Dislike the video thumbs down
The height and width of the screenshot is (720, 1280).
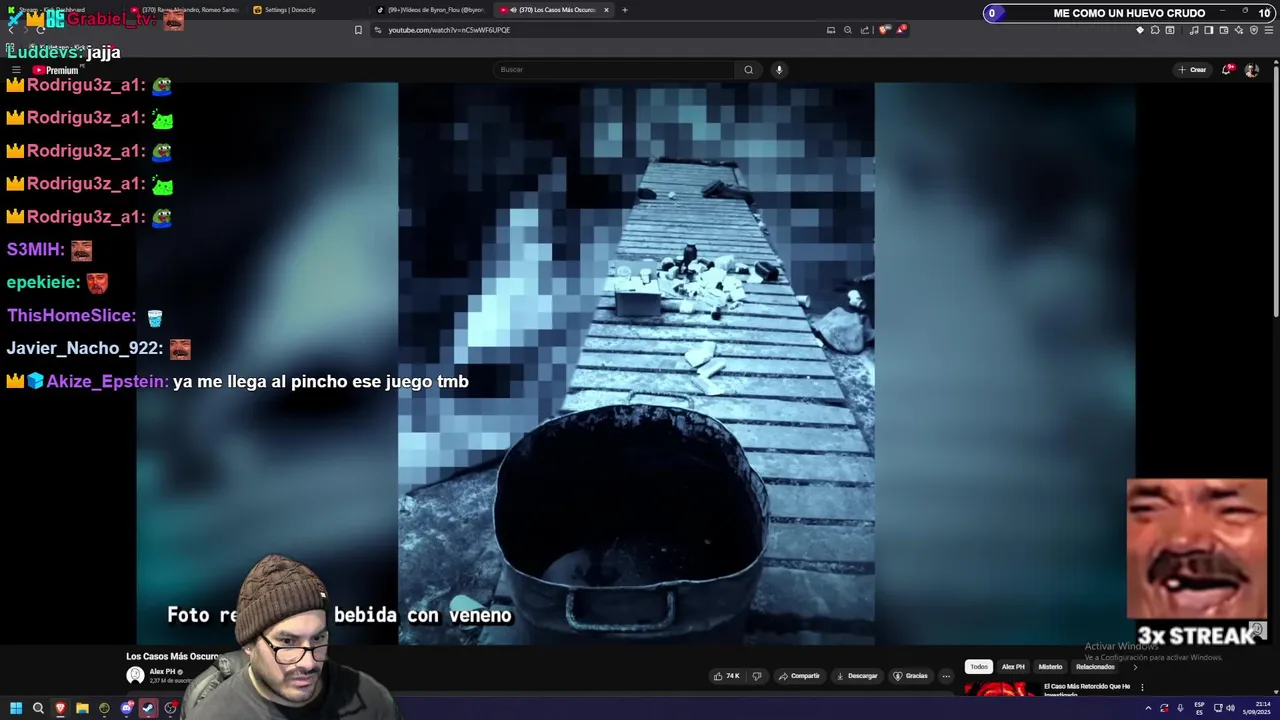(756, 676)
